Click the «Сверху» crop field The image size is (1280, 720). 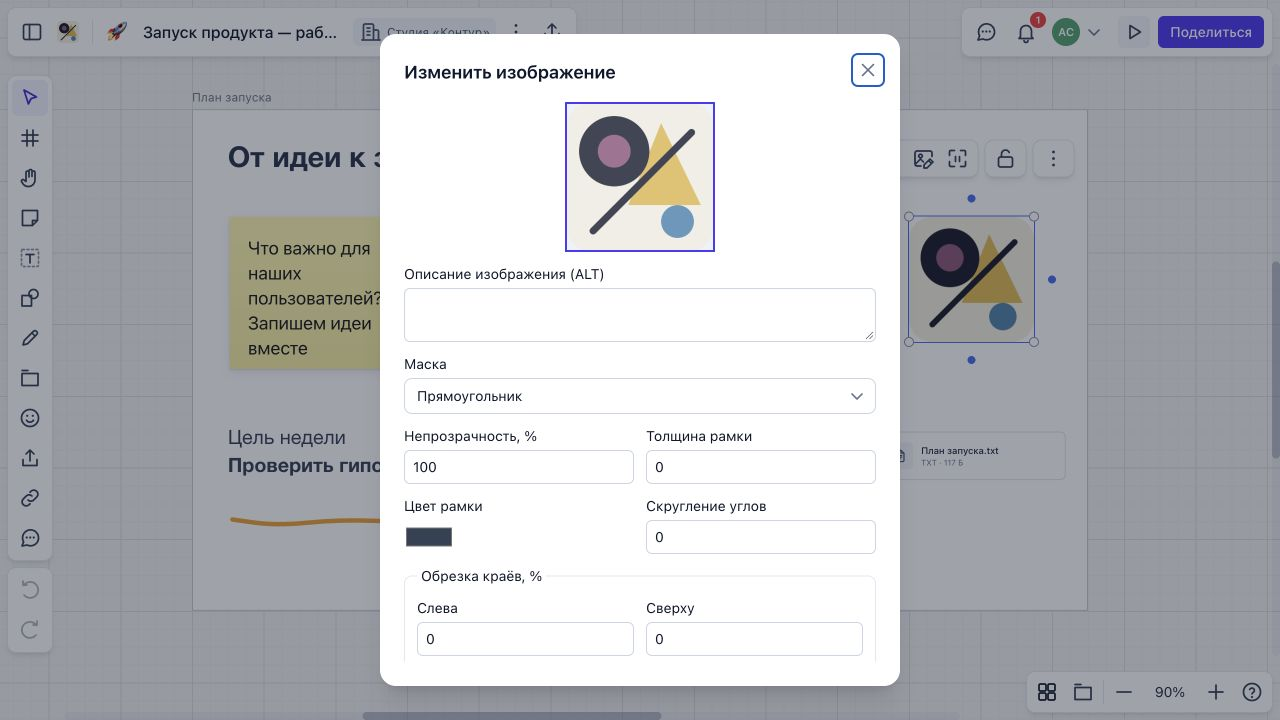click(x=754, y=639)
